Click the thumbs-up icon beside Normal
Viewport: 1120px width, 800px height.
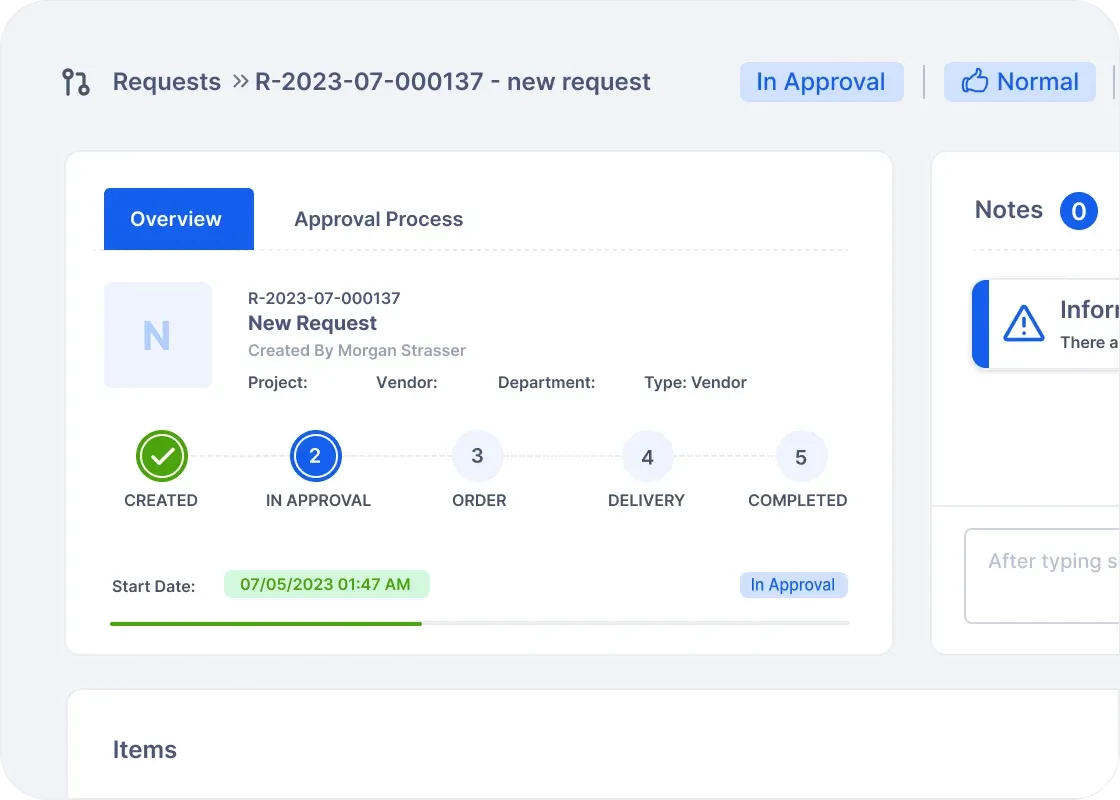[974, 81]
